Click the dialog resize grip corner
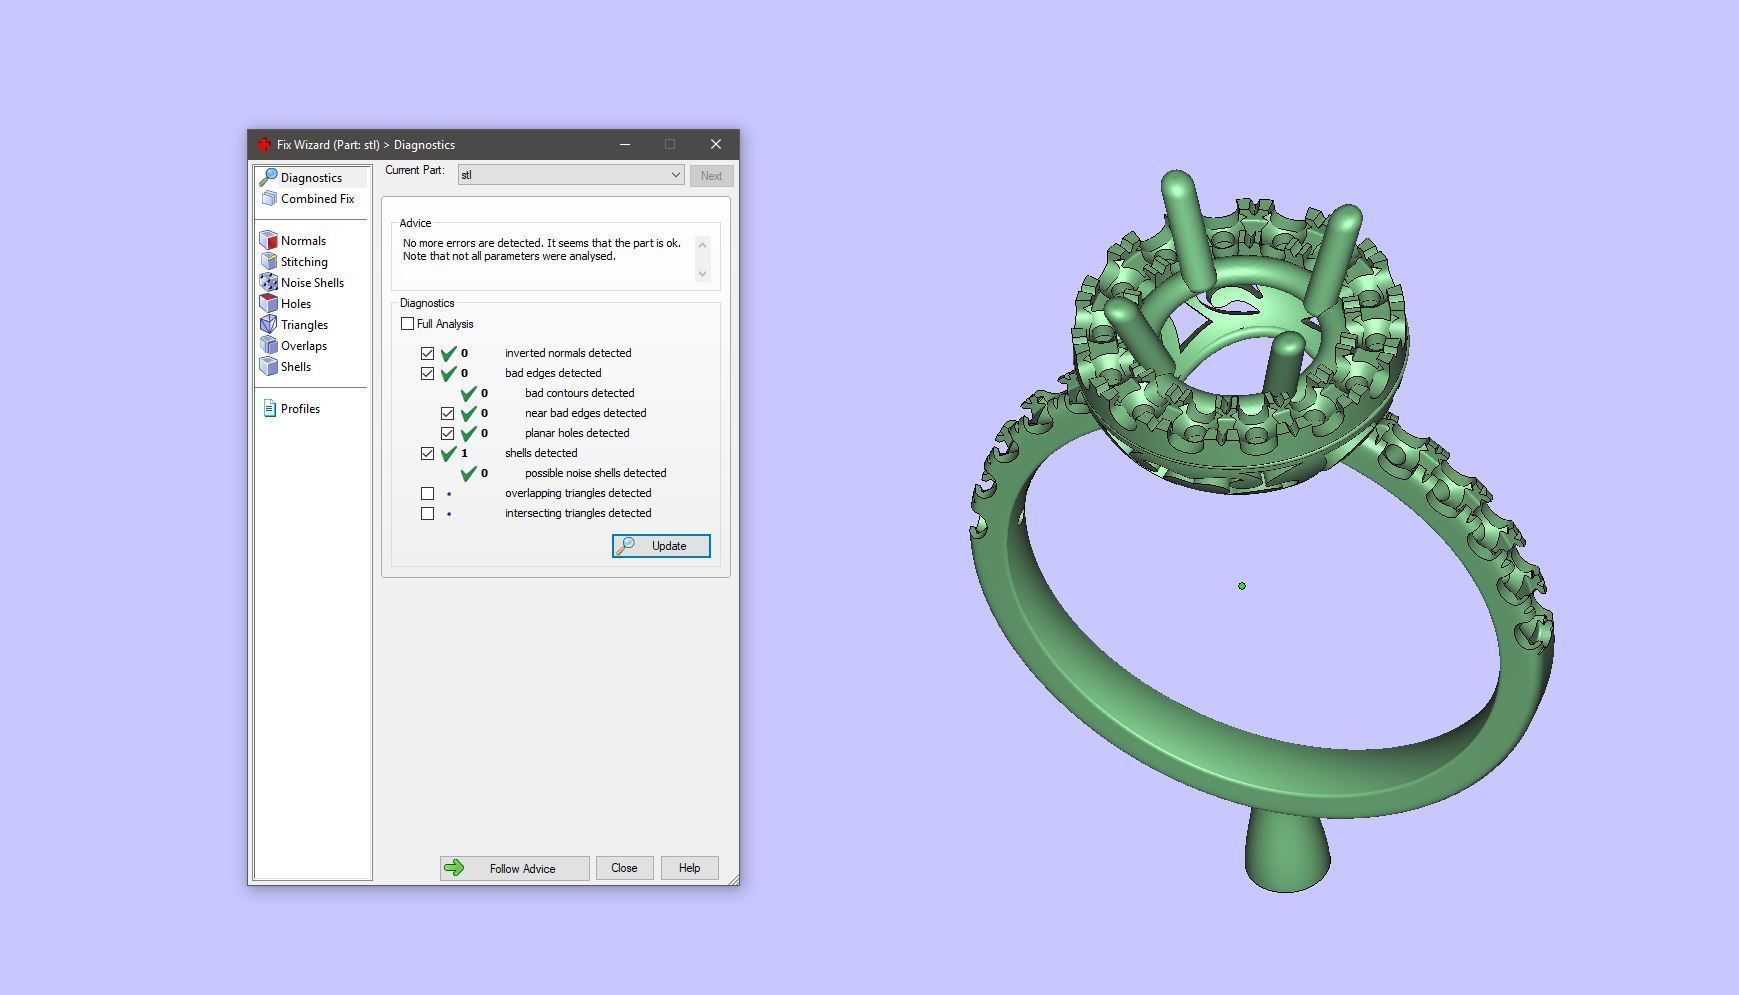The height and width of the screenshot is (995, 1739). (733, 879)
